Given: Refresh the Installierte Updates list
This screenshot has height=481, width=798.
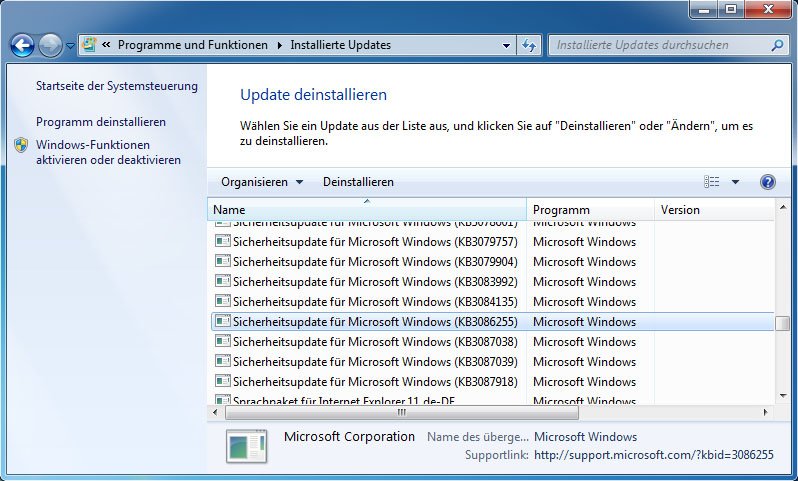Looking at the screenshot, I should click(529, 45).
